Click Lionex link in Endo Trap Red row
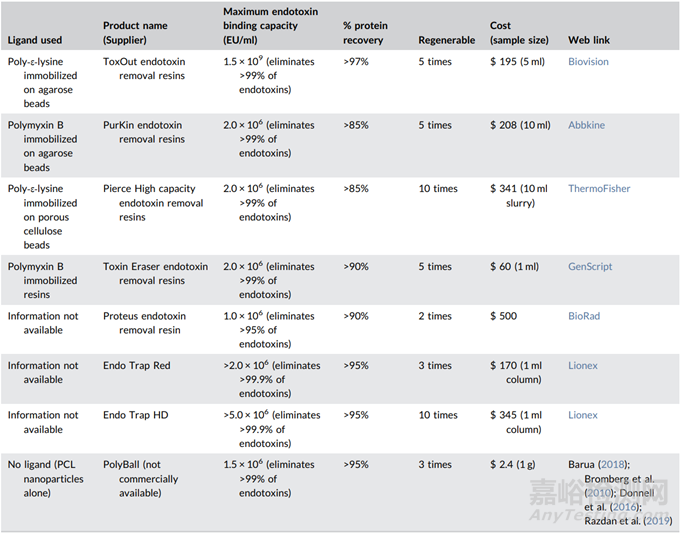The width and height of the screenshot is (680, 533). pos(582,366)
